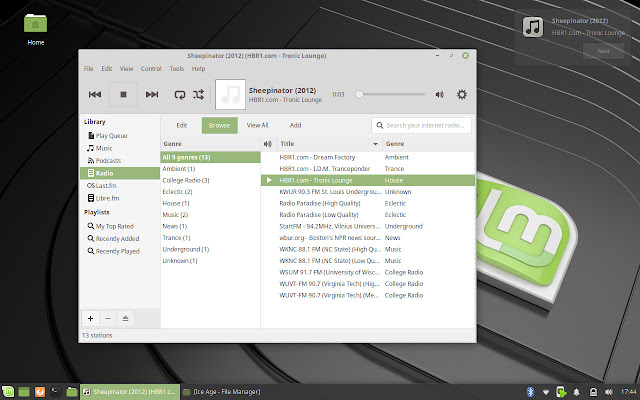Open the Tools menu
The width and height of the screenshot is (640, 400).
click(x=176, y=69)
